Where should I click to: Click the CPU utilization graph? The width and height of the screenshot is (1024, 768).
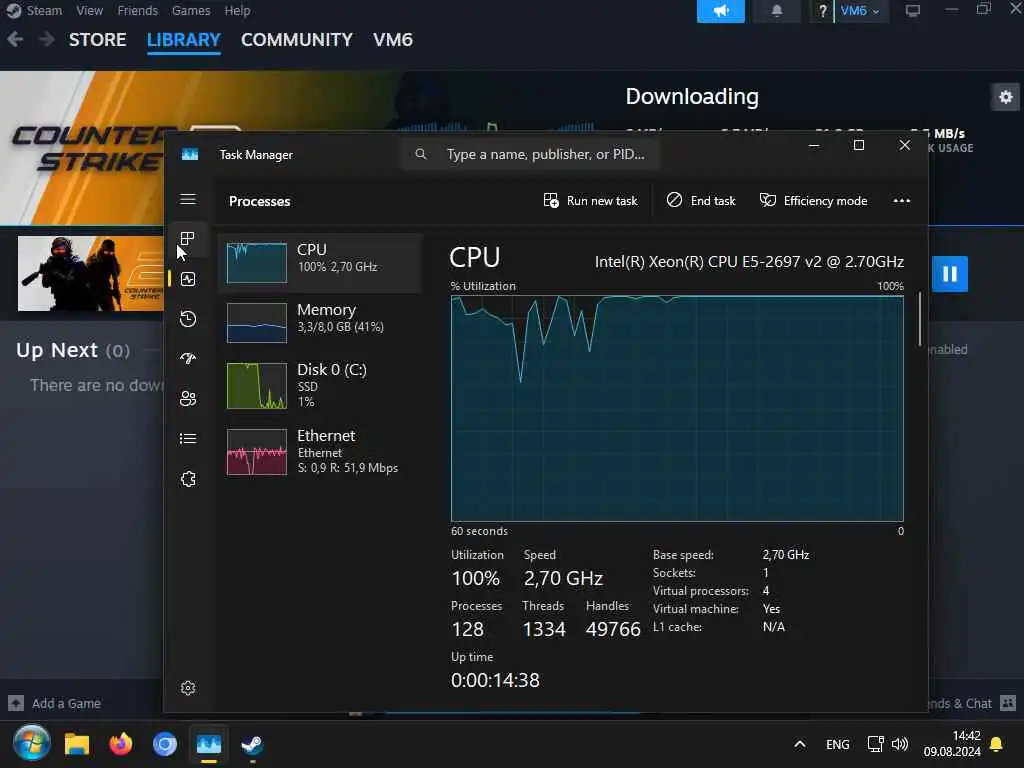click(x=677, y=408)
